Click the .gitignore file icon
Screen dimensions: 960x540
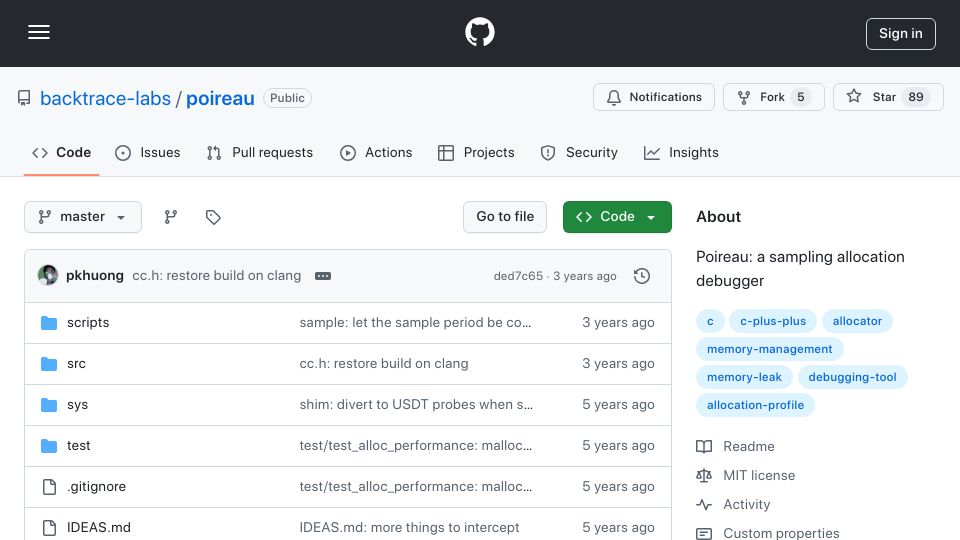(49, 487)
